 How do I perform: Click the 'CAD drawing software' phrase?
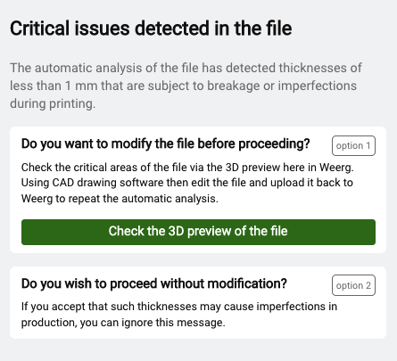106,183
